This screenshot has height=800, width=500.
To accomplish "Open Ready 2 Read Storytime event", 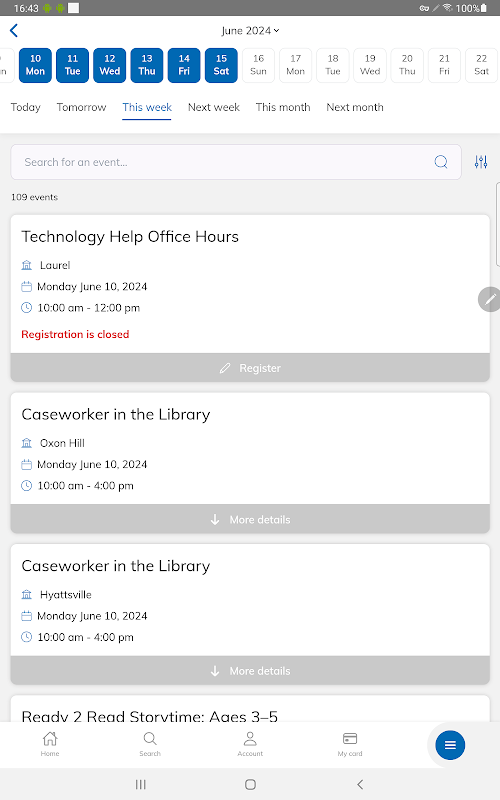I will tap(149, 716).
